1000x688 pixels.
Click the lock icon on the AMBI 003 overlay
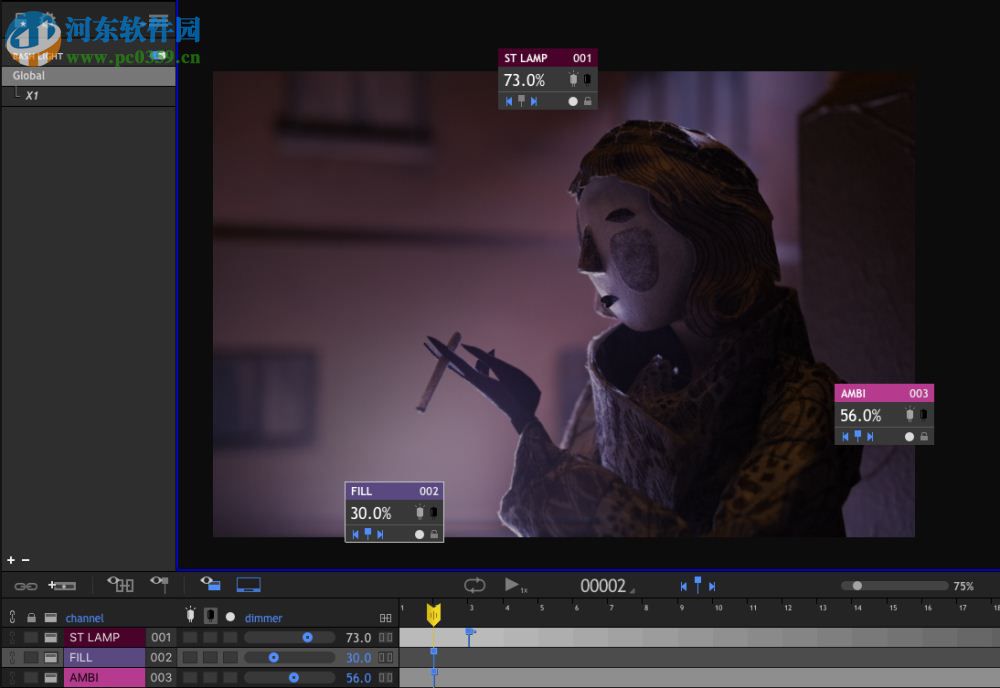pyautogui.click(x=925, y=436)
